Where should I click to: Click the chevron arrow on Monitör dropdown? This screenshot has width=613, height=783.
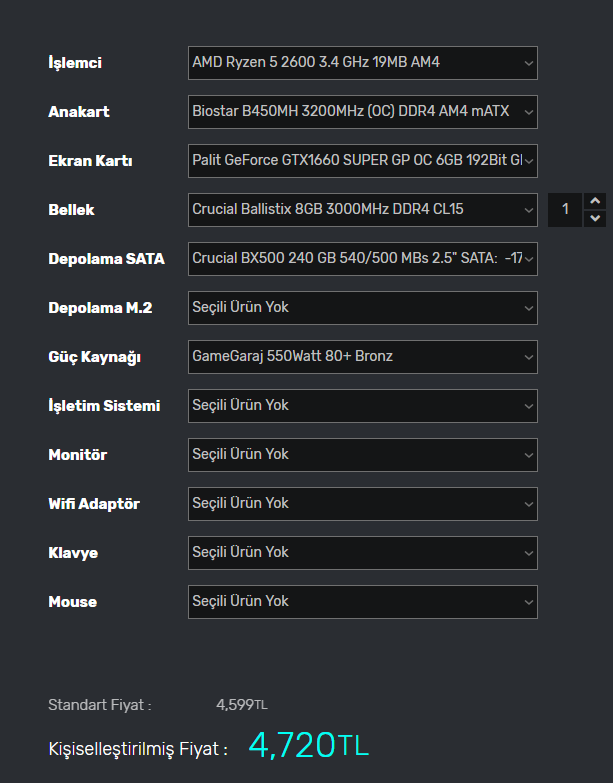528,456
